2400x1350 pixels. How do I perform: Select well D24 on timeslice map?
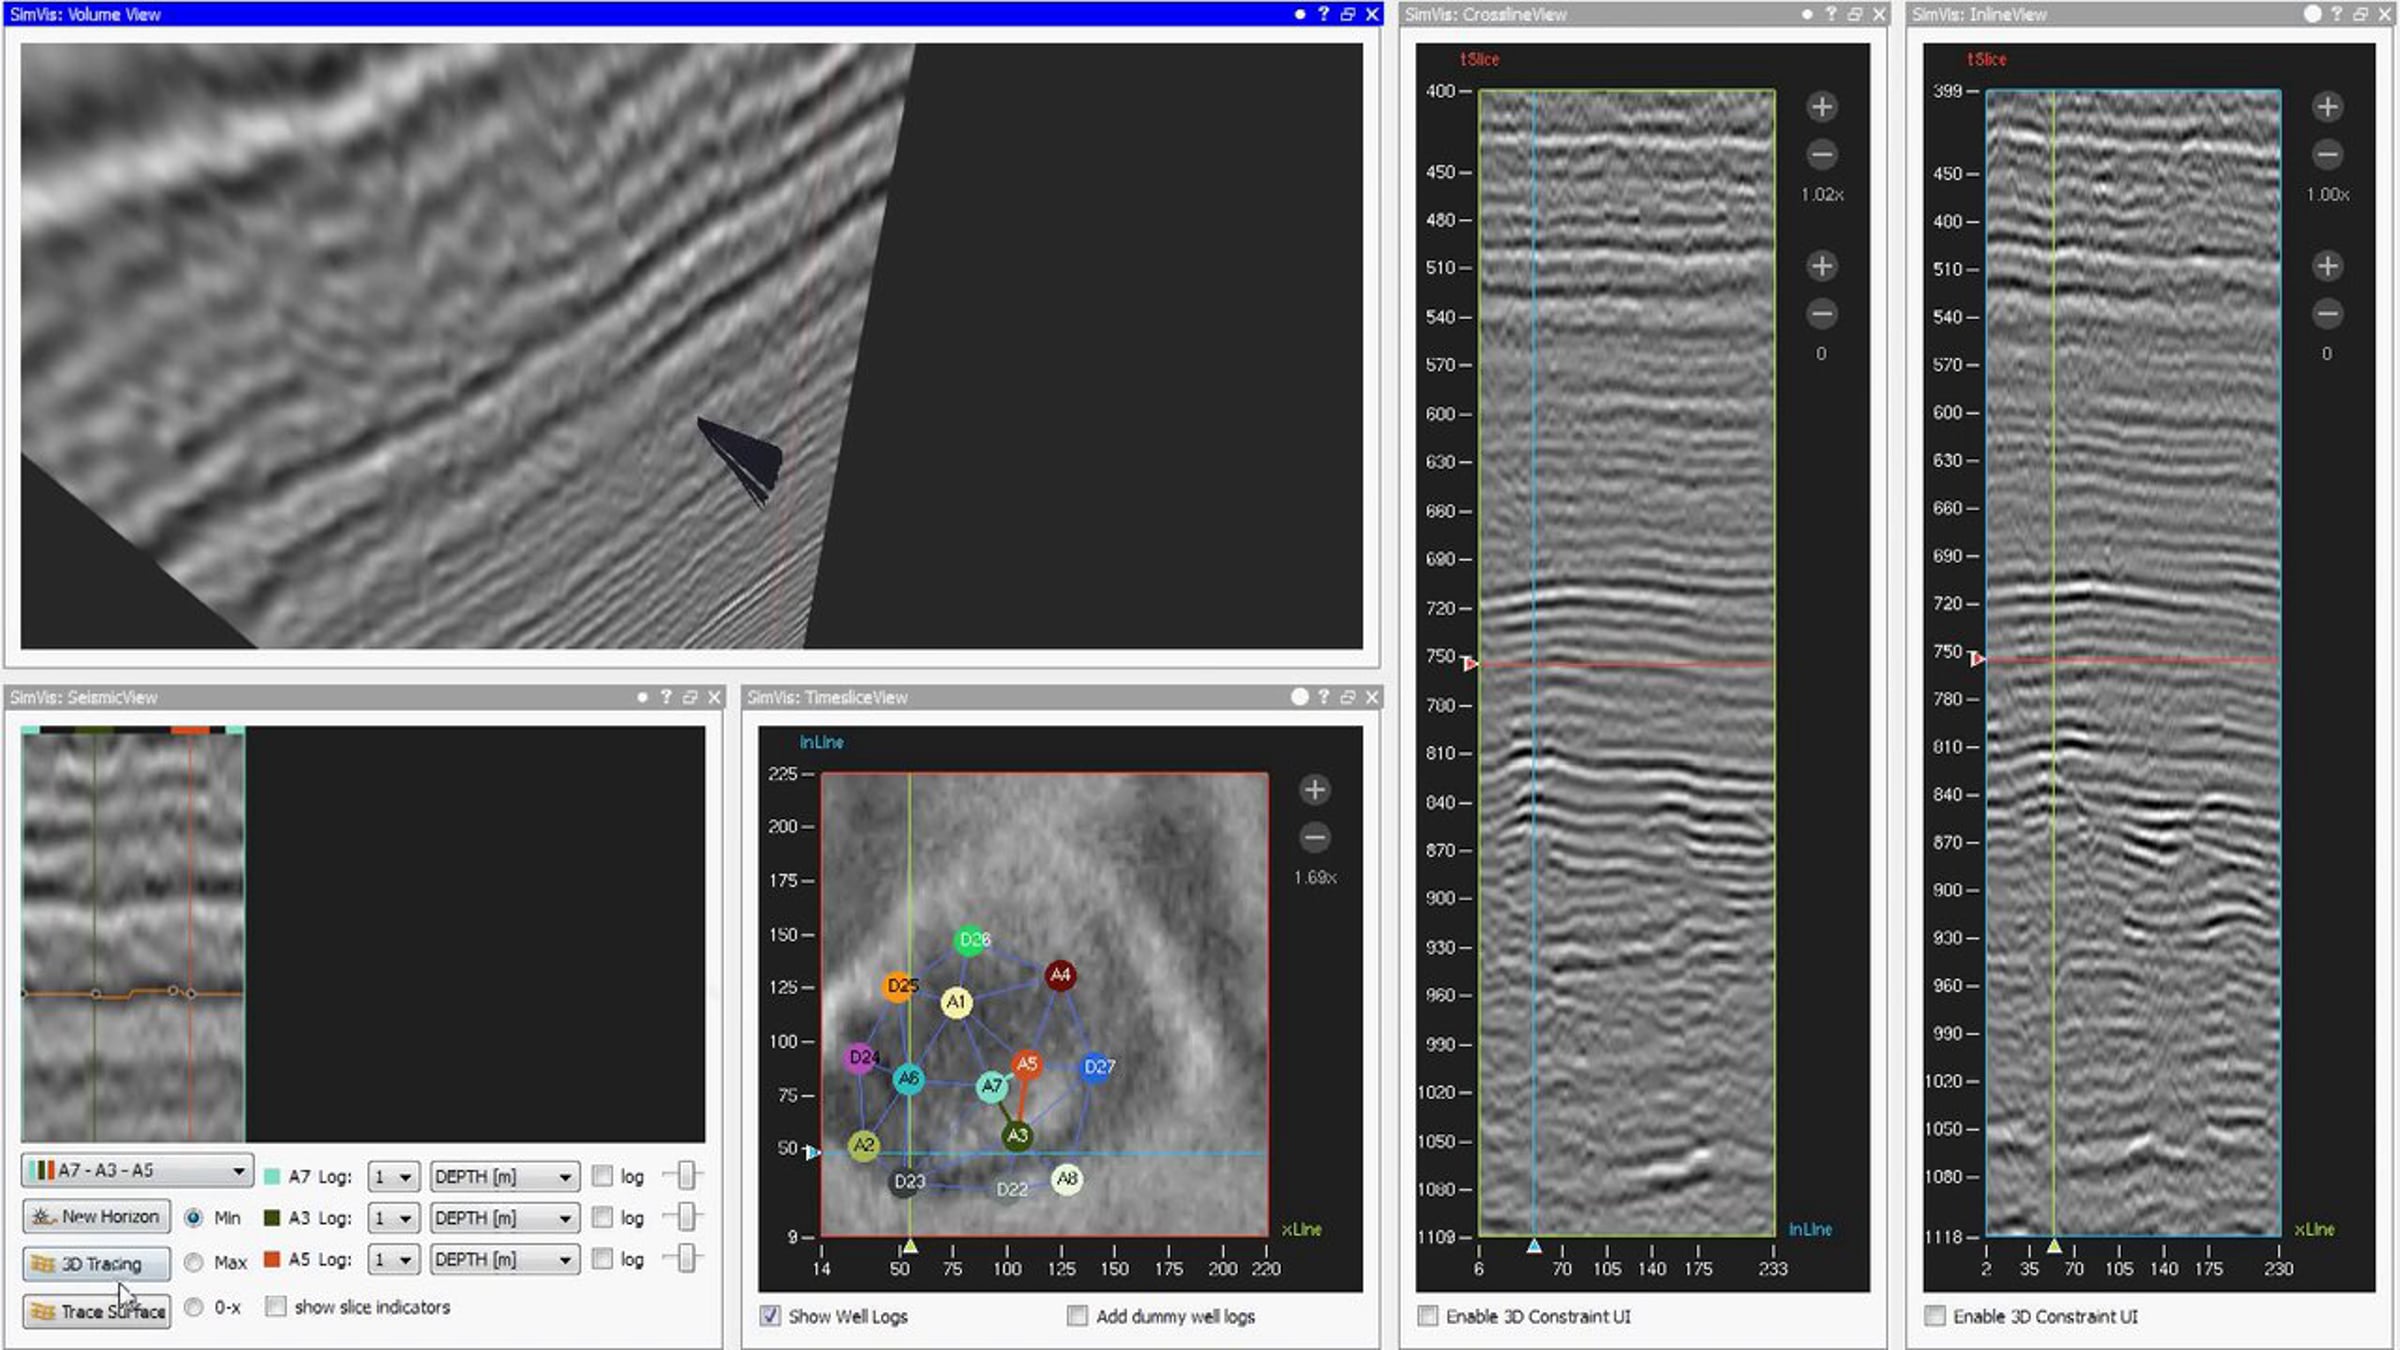coord(862,1058)
